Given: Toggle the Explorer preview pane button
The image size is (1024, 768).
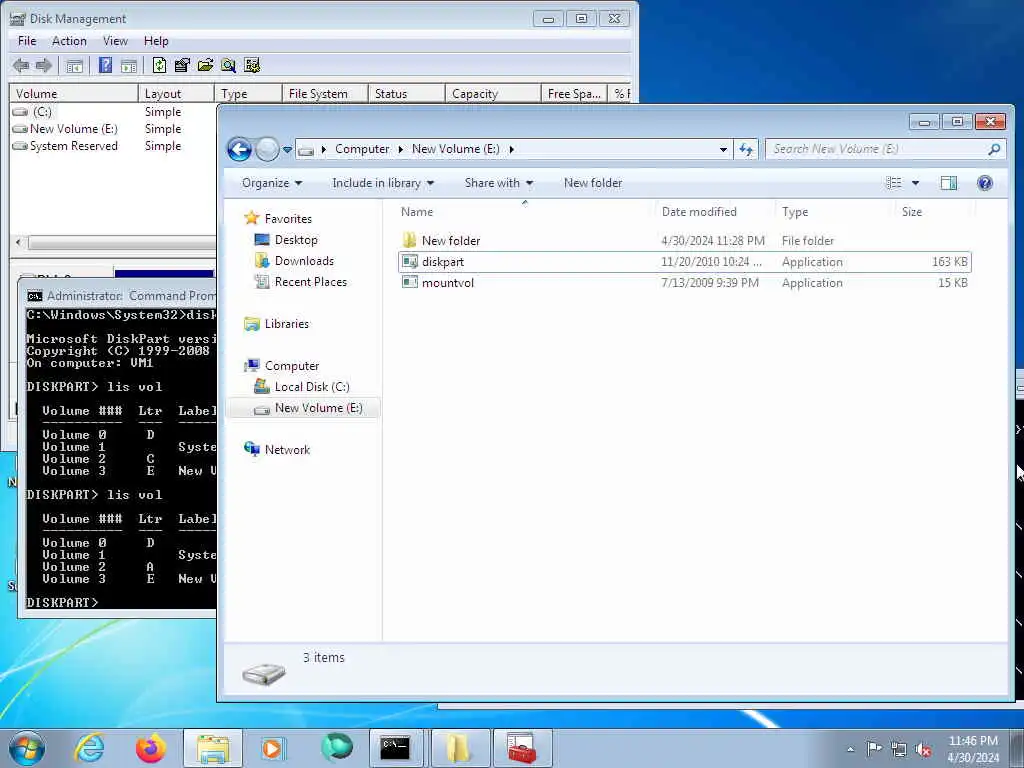Looking at the screenshot, I should [948, 183].
